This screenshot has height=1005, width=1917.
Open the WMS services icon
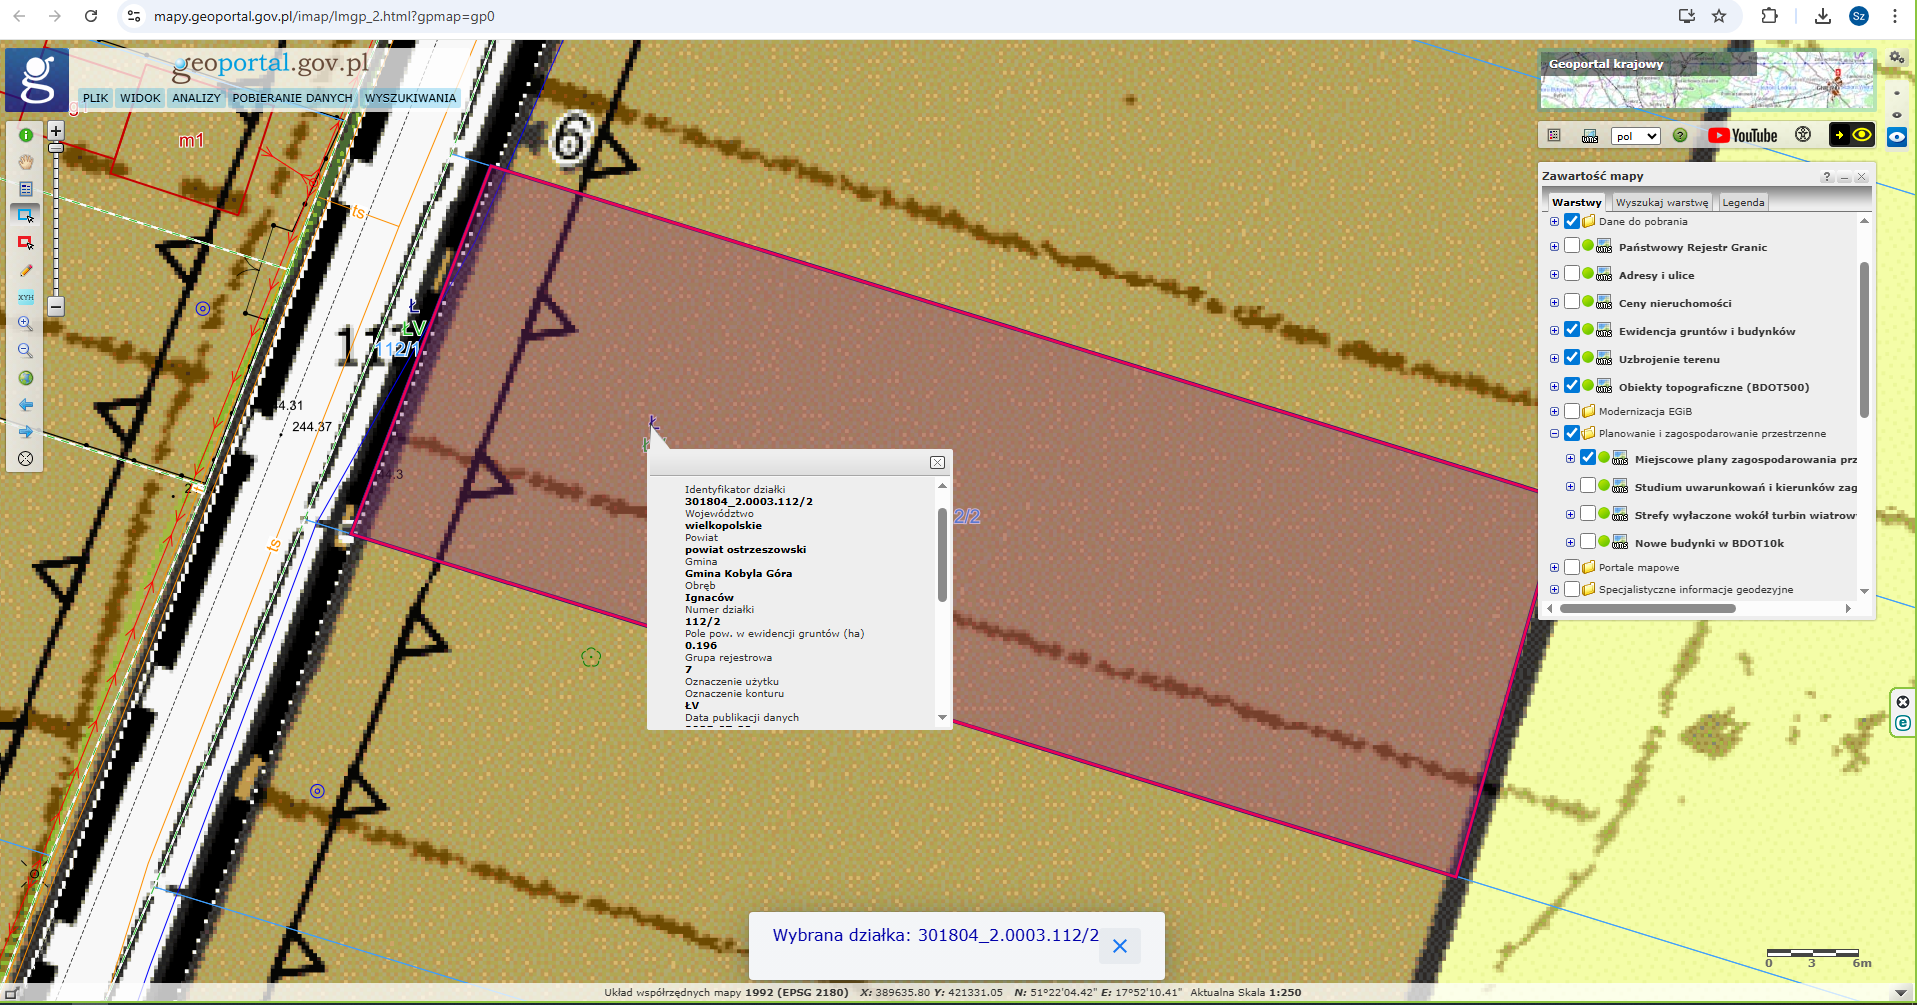tap(1590, 136)
